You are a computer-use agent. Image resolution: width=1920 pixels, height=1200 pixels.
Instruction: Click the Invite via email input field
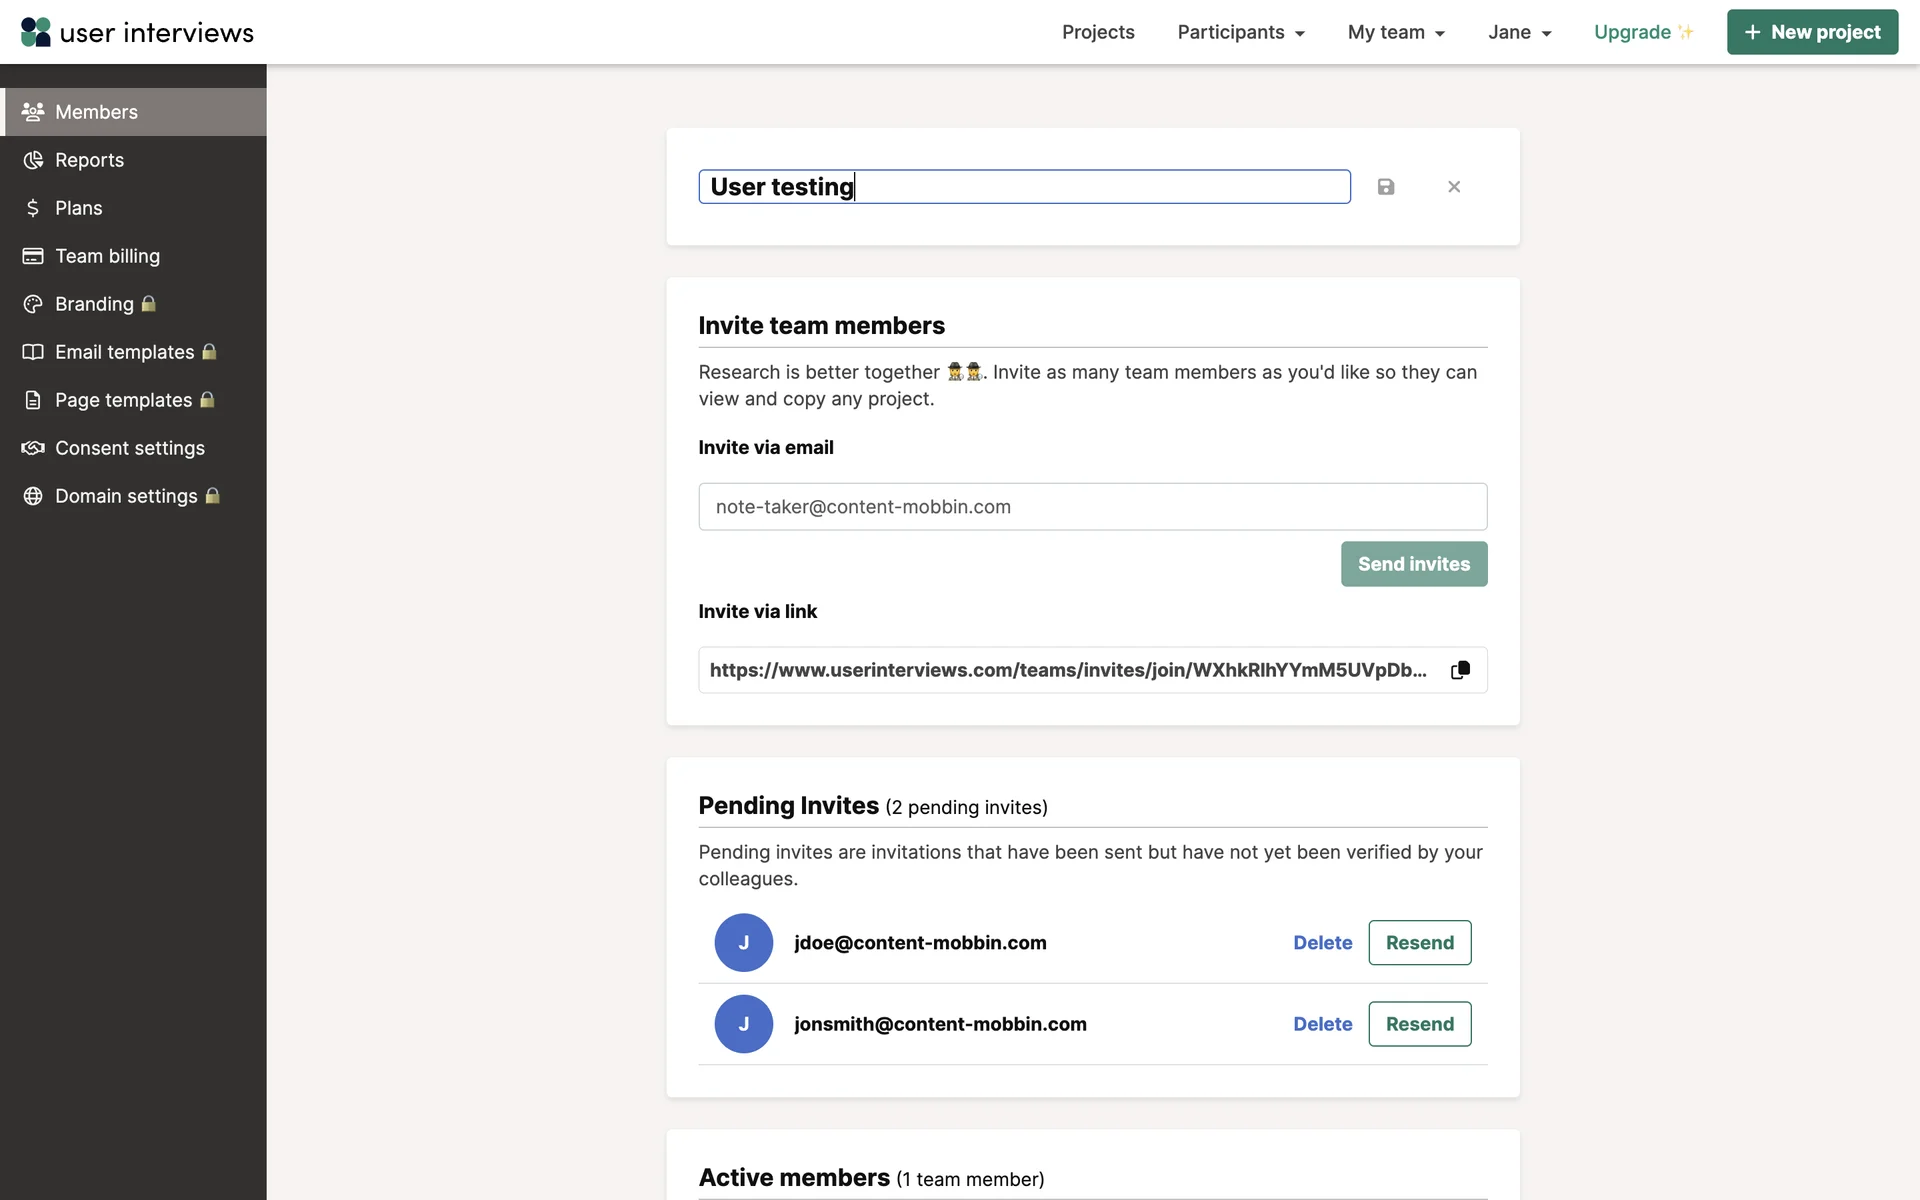click(1092, 507)
